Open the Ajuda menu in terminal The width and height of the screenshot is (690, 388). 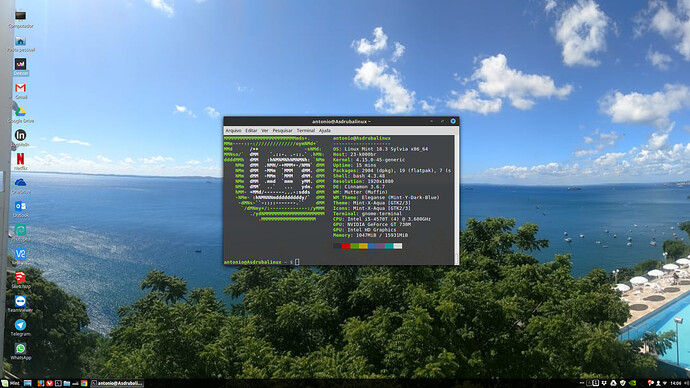[x=325, y=131]
